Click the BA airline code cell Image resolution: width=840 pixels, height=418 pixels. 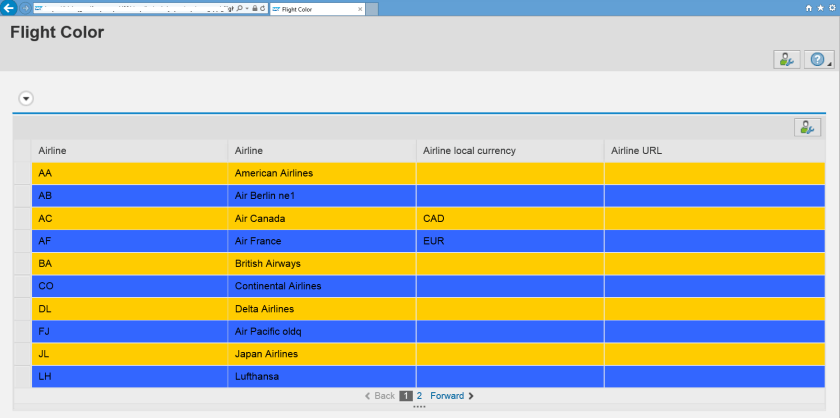[x=130, y=264]
